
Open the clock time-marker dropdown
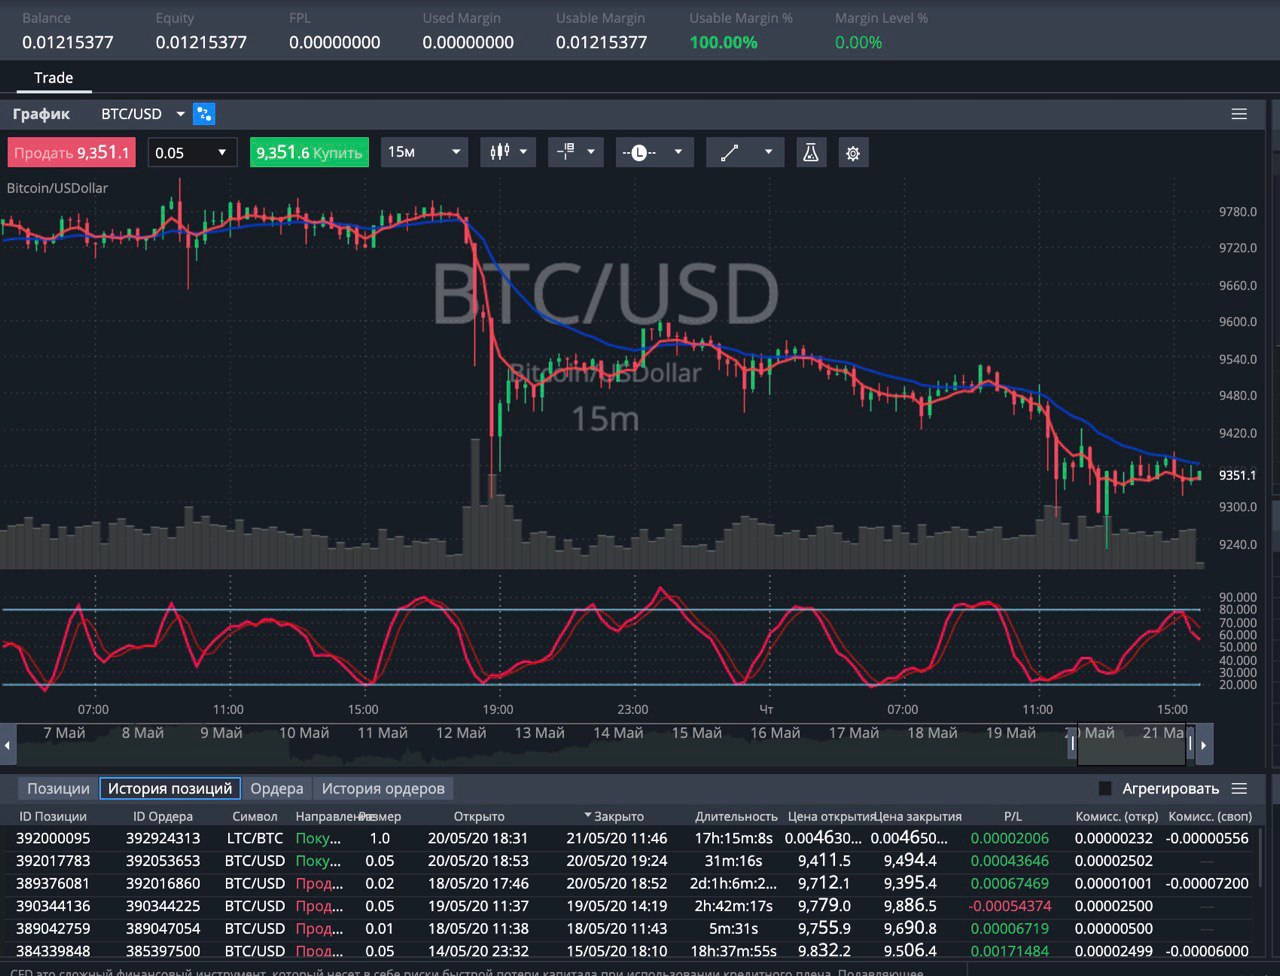(654, 152)
